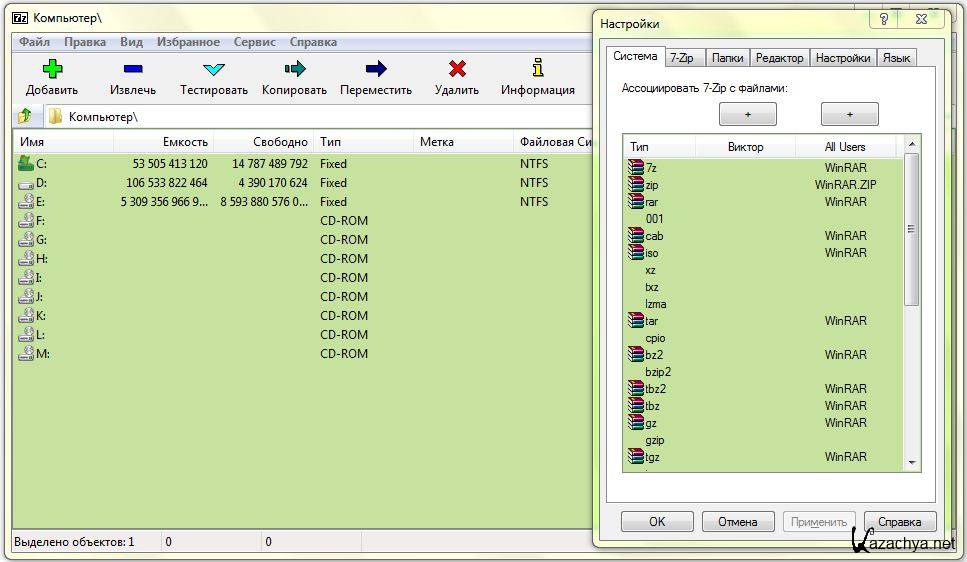The height and width of the screenshot is (562, 967).
Task: Switch to the 7-Zip settings tab
Action: pyautogui.click(x=684, y=58)
